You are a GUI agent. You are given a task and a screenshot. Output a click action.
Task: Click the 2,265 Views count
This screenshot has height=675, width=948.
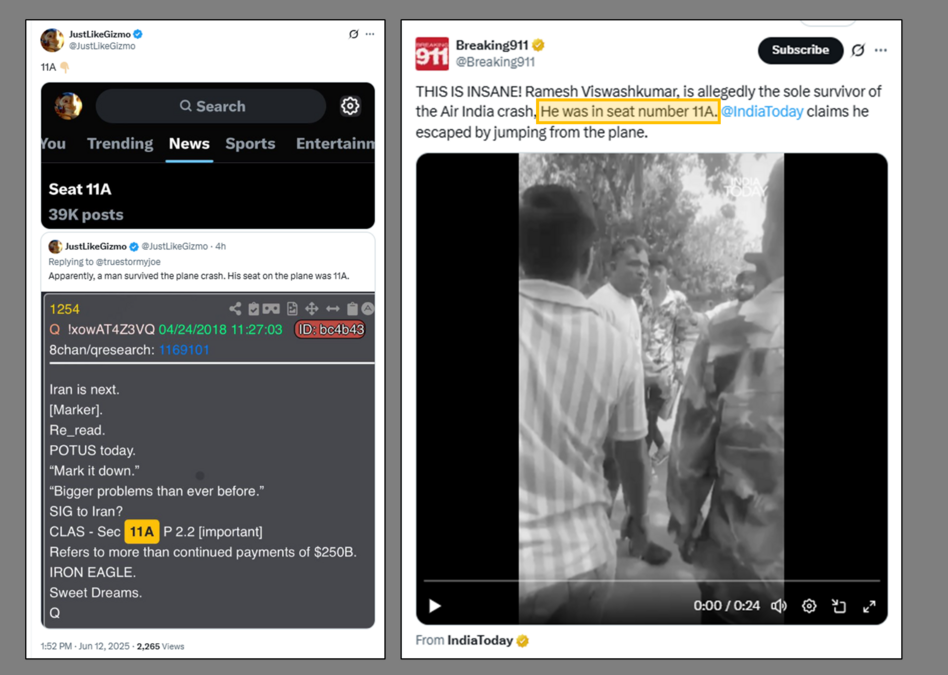tap(160, 646)
